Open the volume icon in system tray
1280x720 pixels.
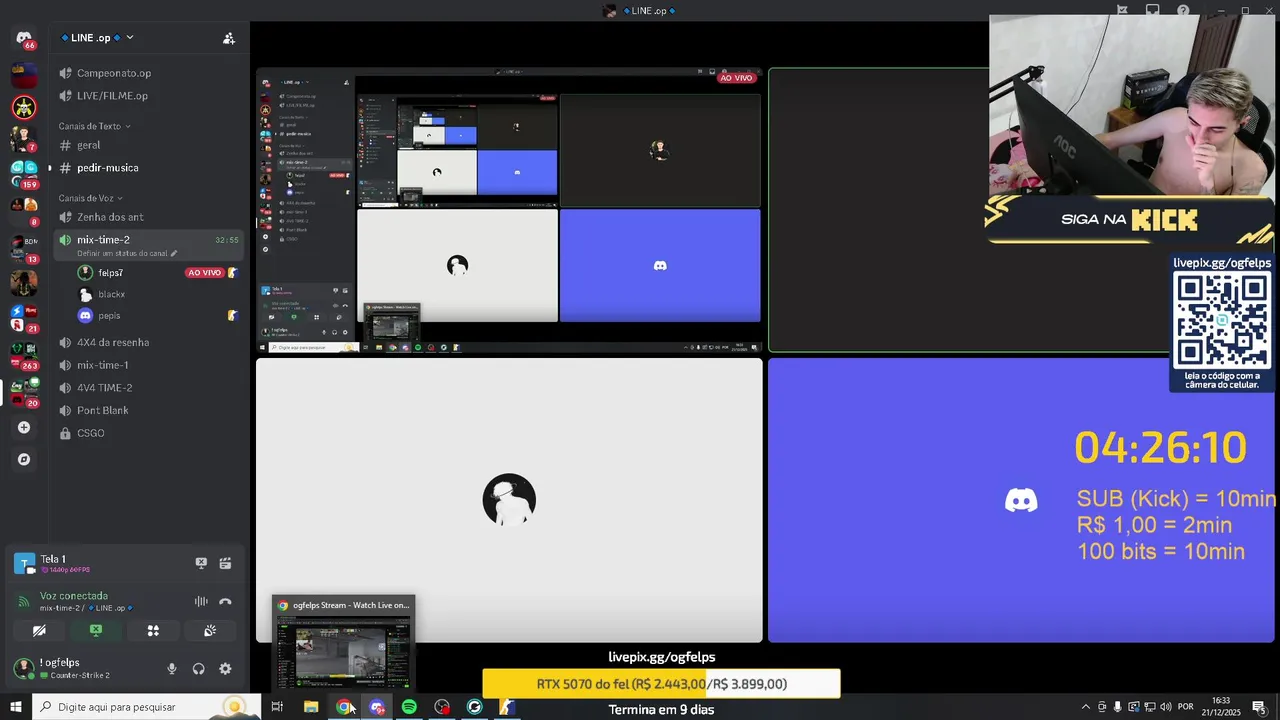pos(1166,707)
